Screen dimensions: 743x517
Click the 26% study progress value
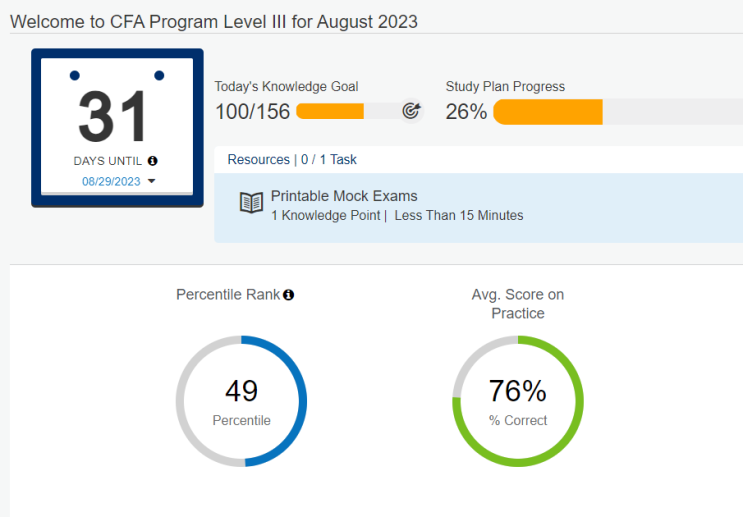[x=466, y=112]
